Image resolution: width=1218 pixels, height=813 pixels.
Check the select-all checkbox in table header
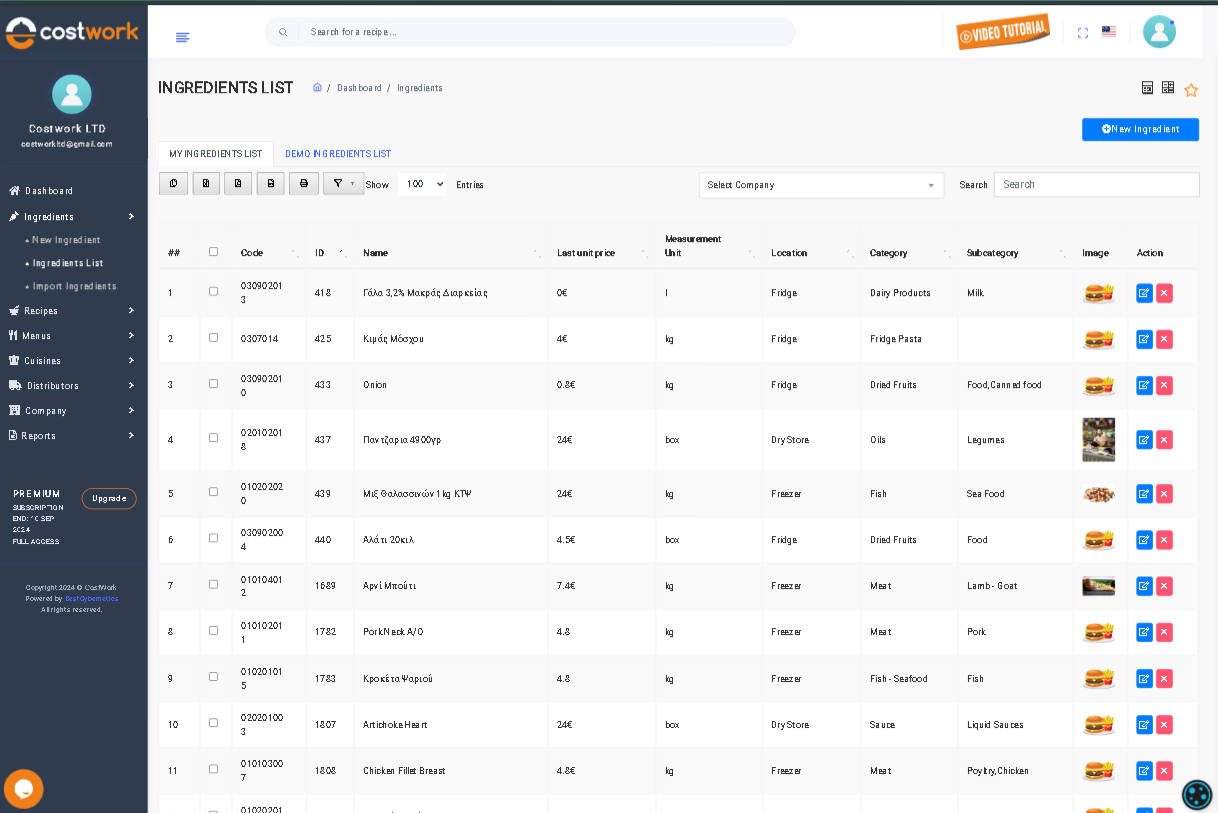pos(213,252)
